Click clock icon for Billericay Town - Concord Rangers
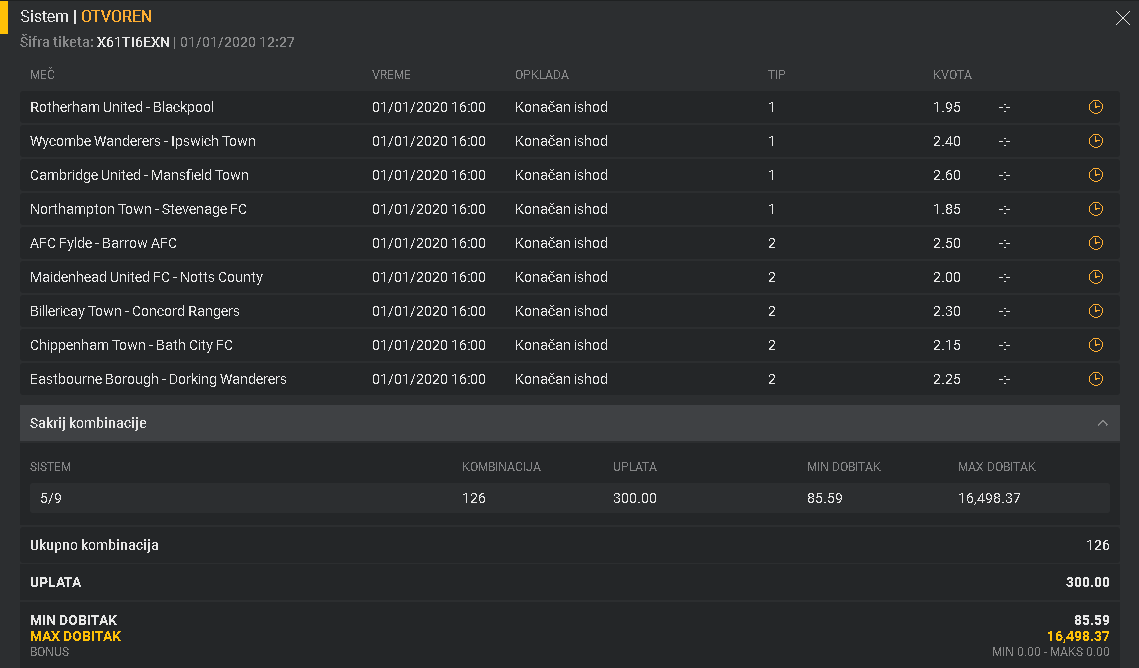Screen dimensions: 1139x668 coord(1095,311)
